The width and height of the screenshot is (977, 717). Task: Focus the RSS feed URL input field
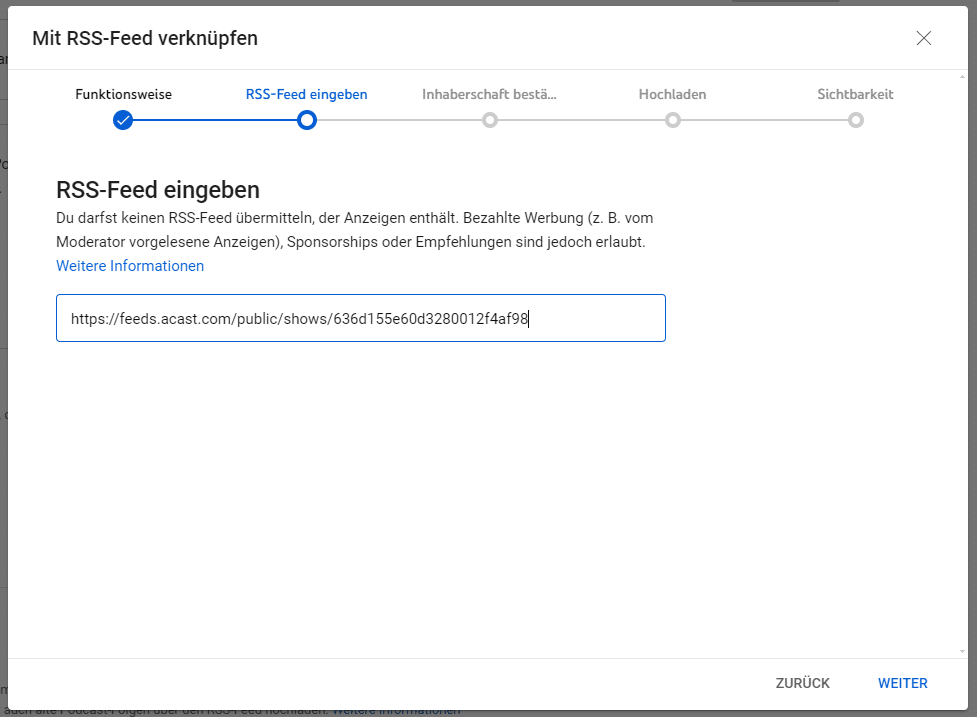tap(360, 319)
